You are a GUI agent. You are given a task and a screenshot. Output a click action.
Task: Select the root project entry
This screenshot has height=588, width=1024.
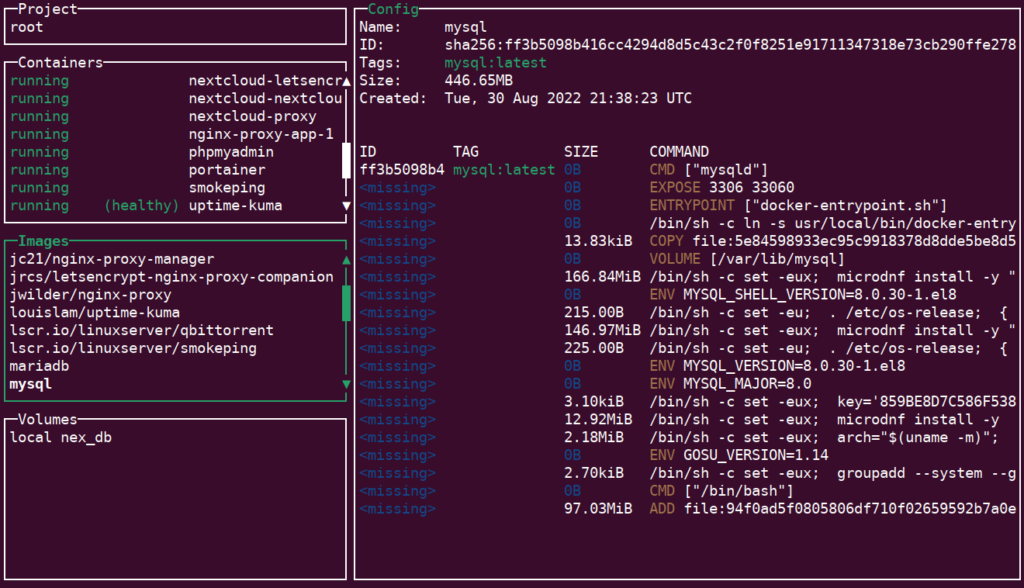[27, 27]
